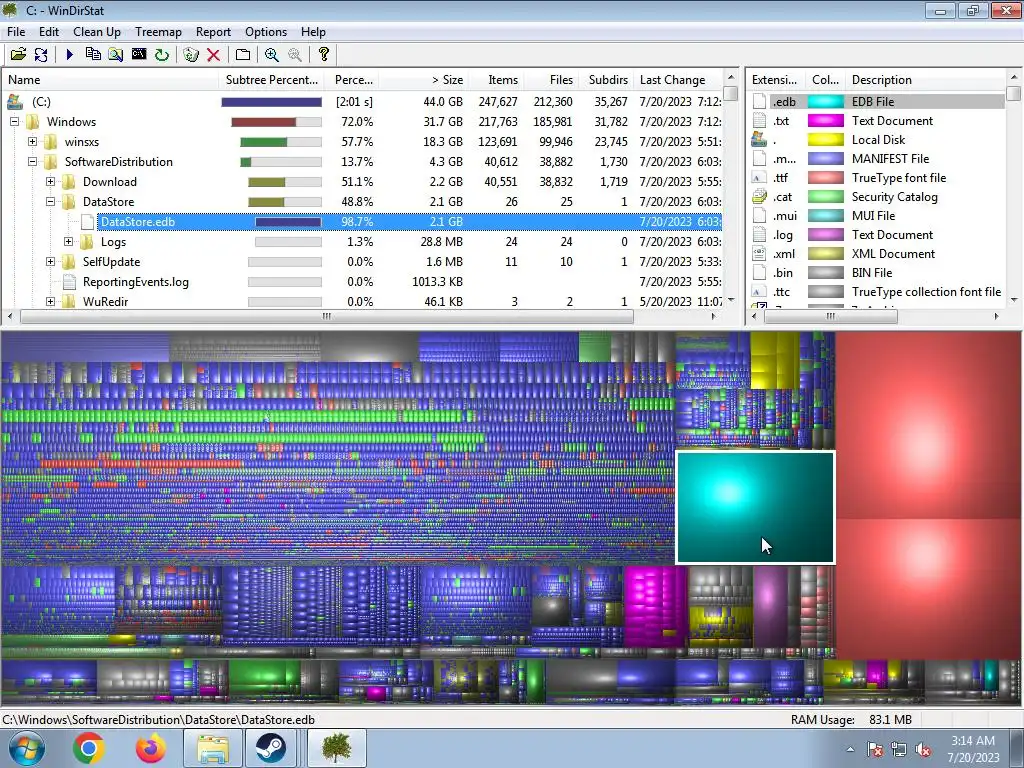Click the yellow Help question mark icon

[x=323, y=55]
